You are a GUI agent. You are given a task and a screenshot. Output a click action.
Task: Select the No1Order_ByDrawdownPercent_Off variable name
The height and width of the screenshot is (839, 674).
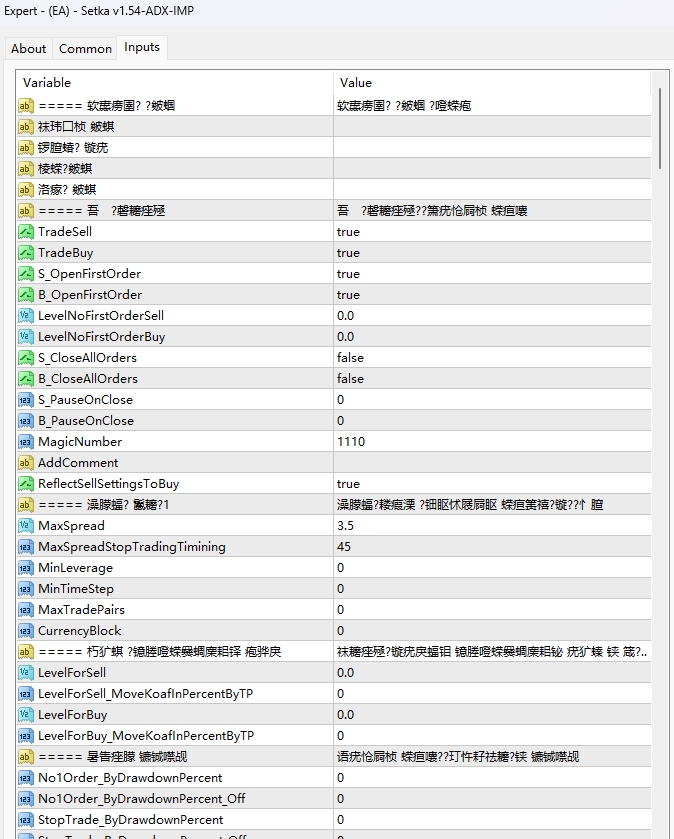coord(142,799)
